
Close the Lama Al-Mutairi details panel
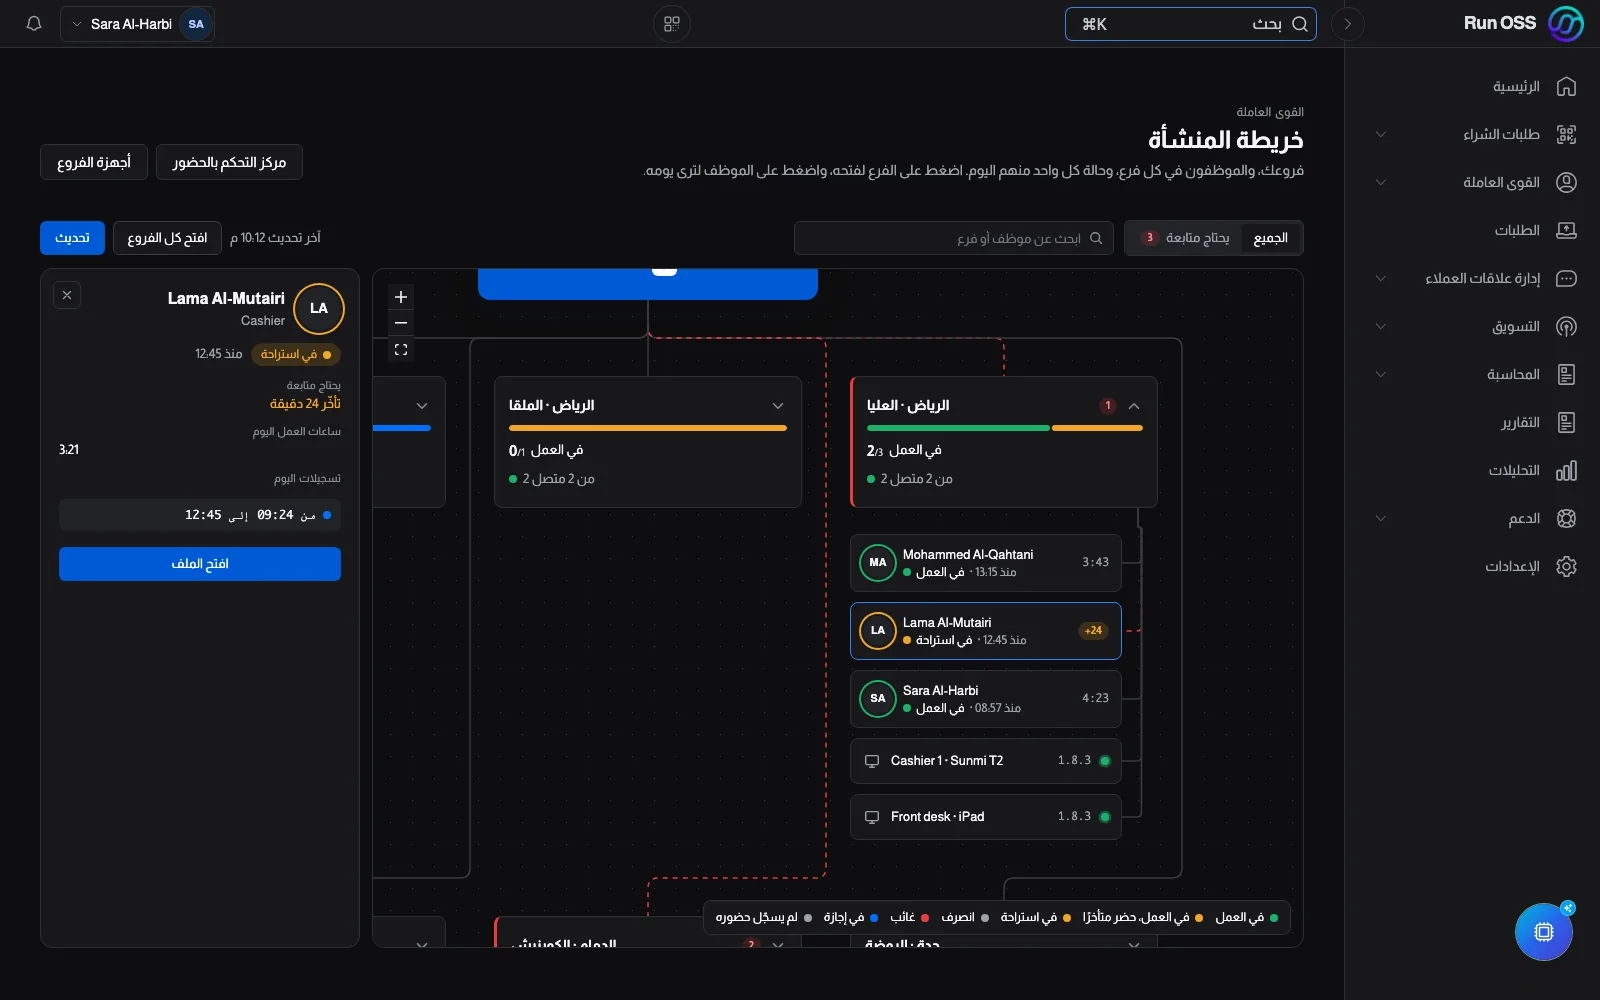coord(67,295)
